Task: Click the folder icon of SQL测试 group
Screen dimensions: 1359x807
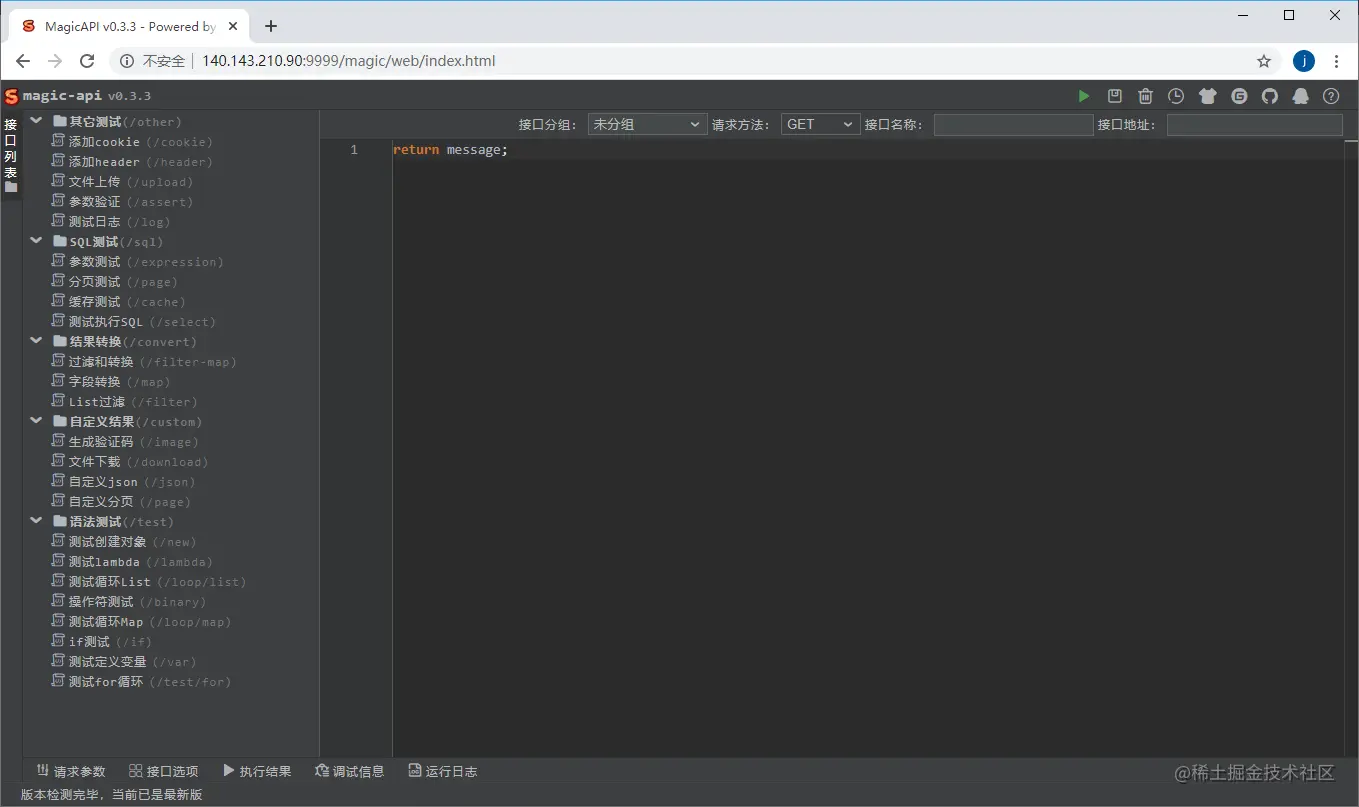Action: click(x=60, y=241)
